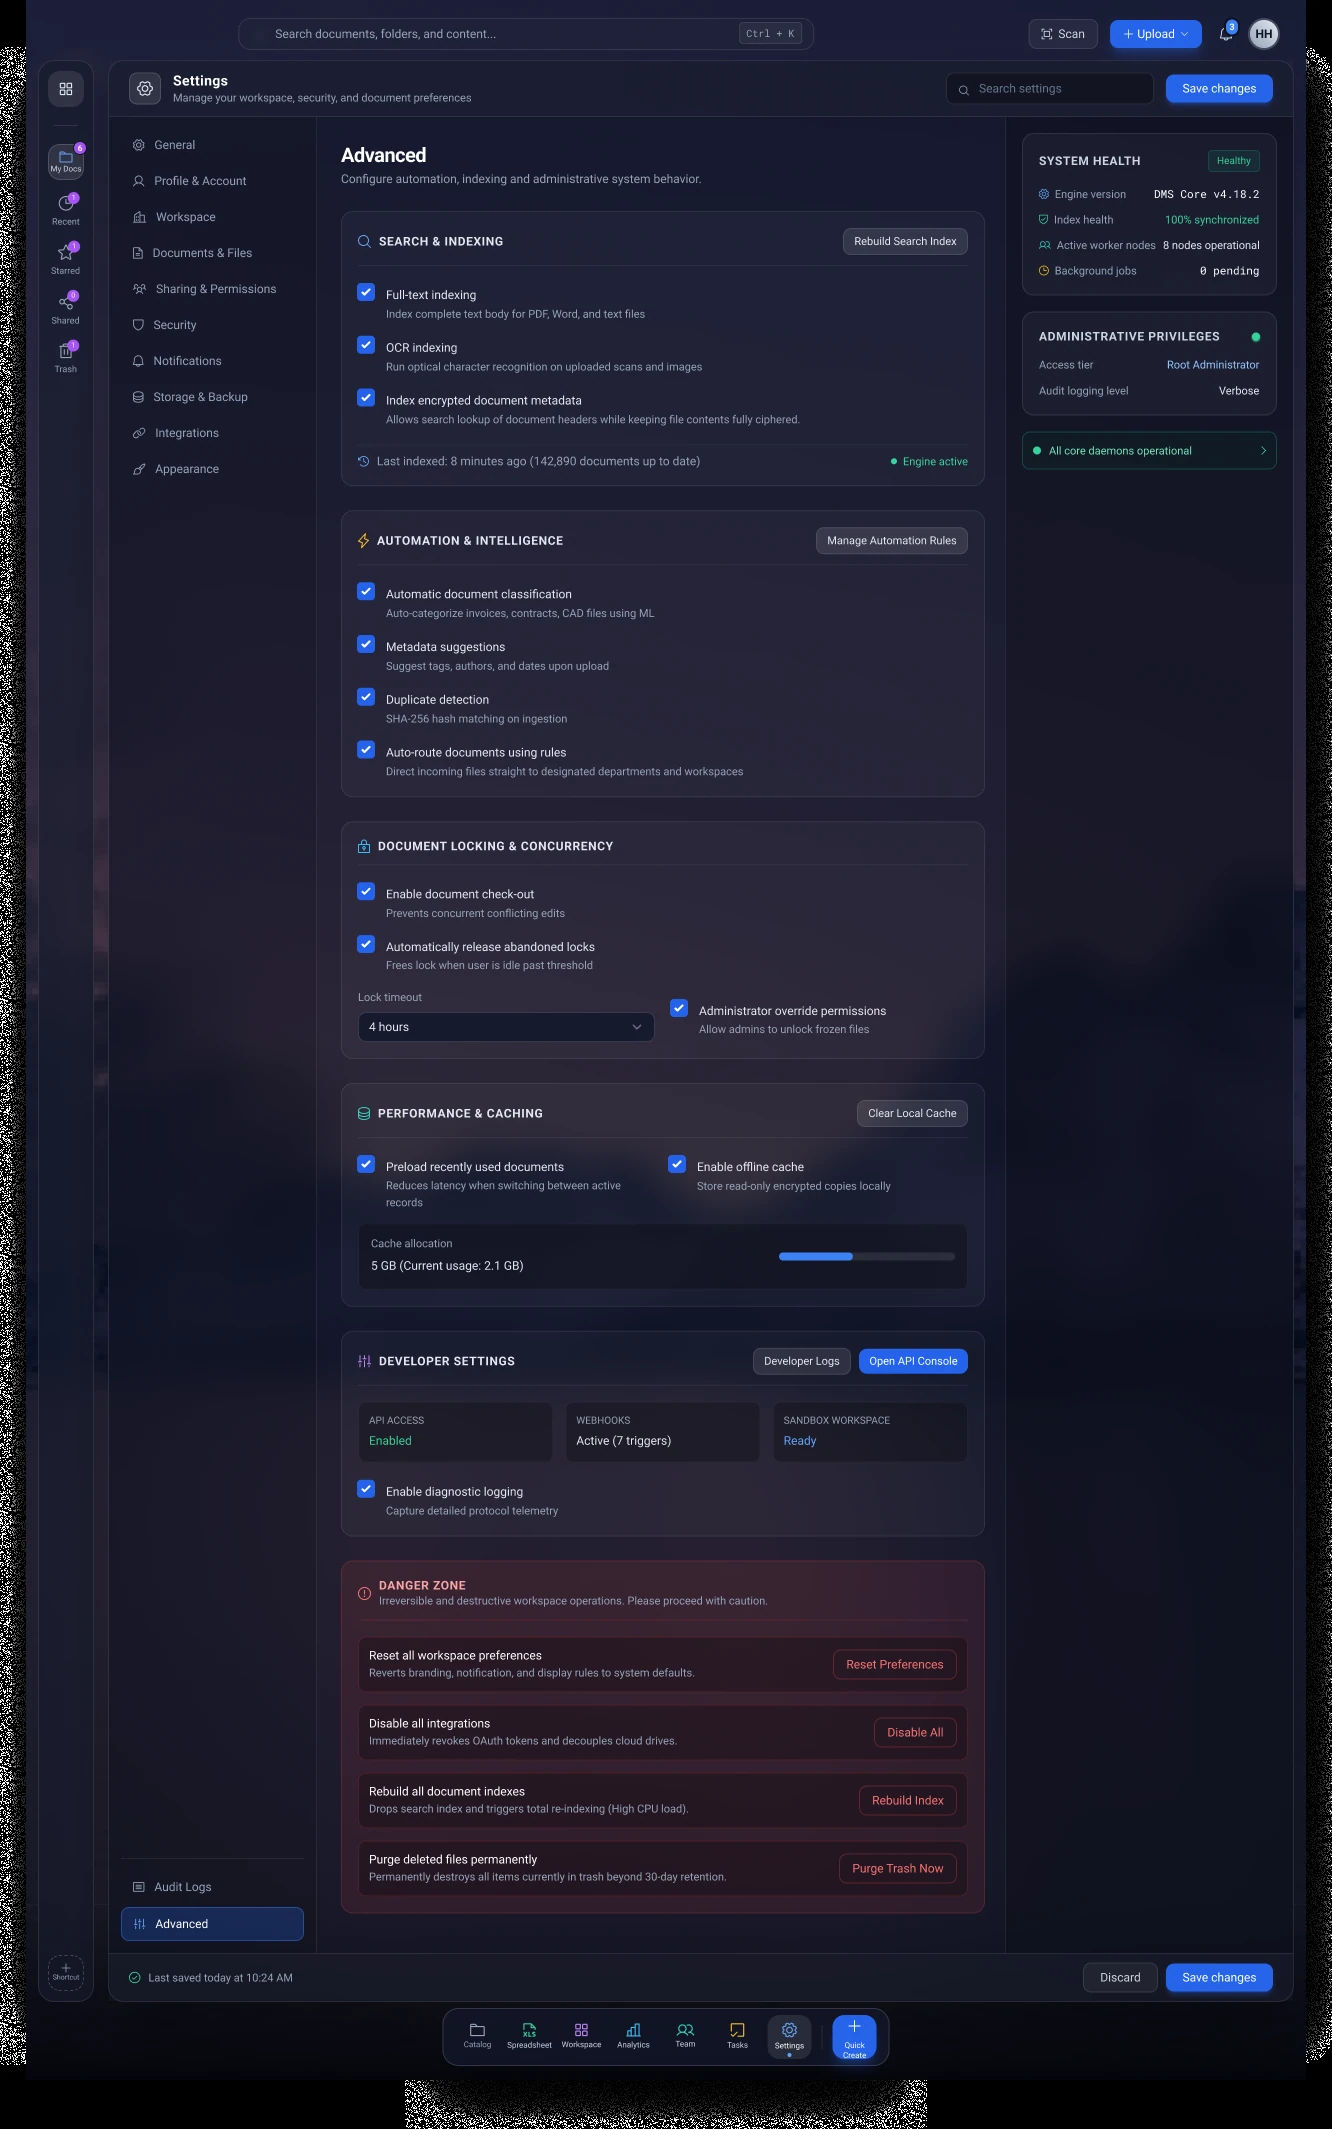Open Recent documents in sidebar
The image size is (1332, 2129).
pyautogui.click(x=66, y=209)
